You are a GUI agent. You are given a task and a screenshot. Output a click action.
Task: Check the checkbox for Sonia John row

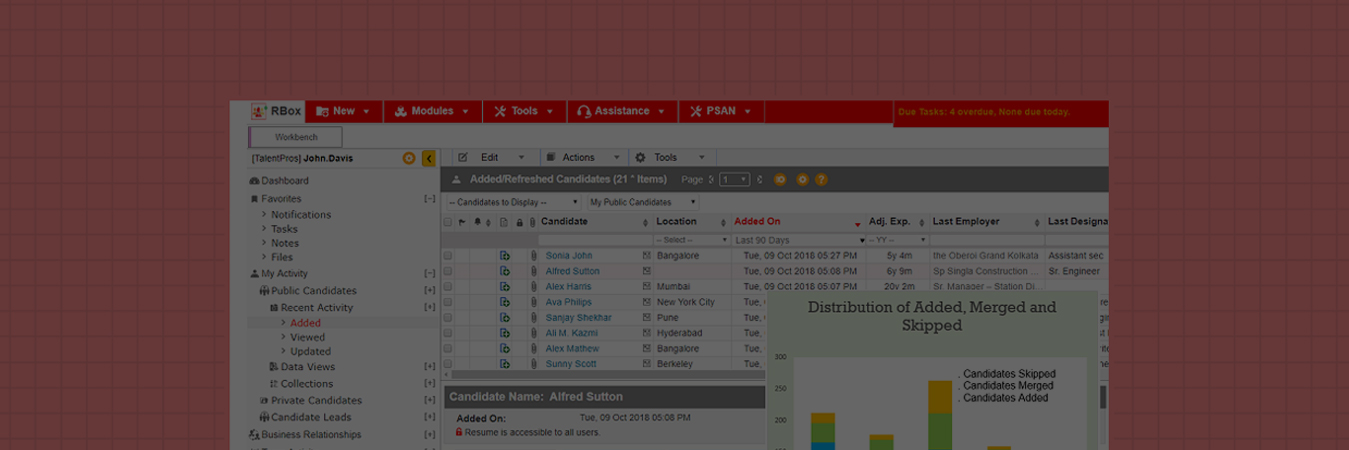click(448, 256)
